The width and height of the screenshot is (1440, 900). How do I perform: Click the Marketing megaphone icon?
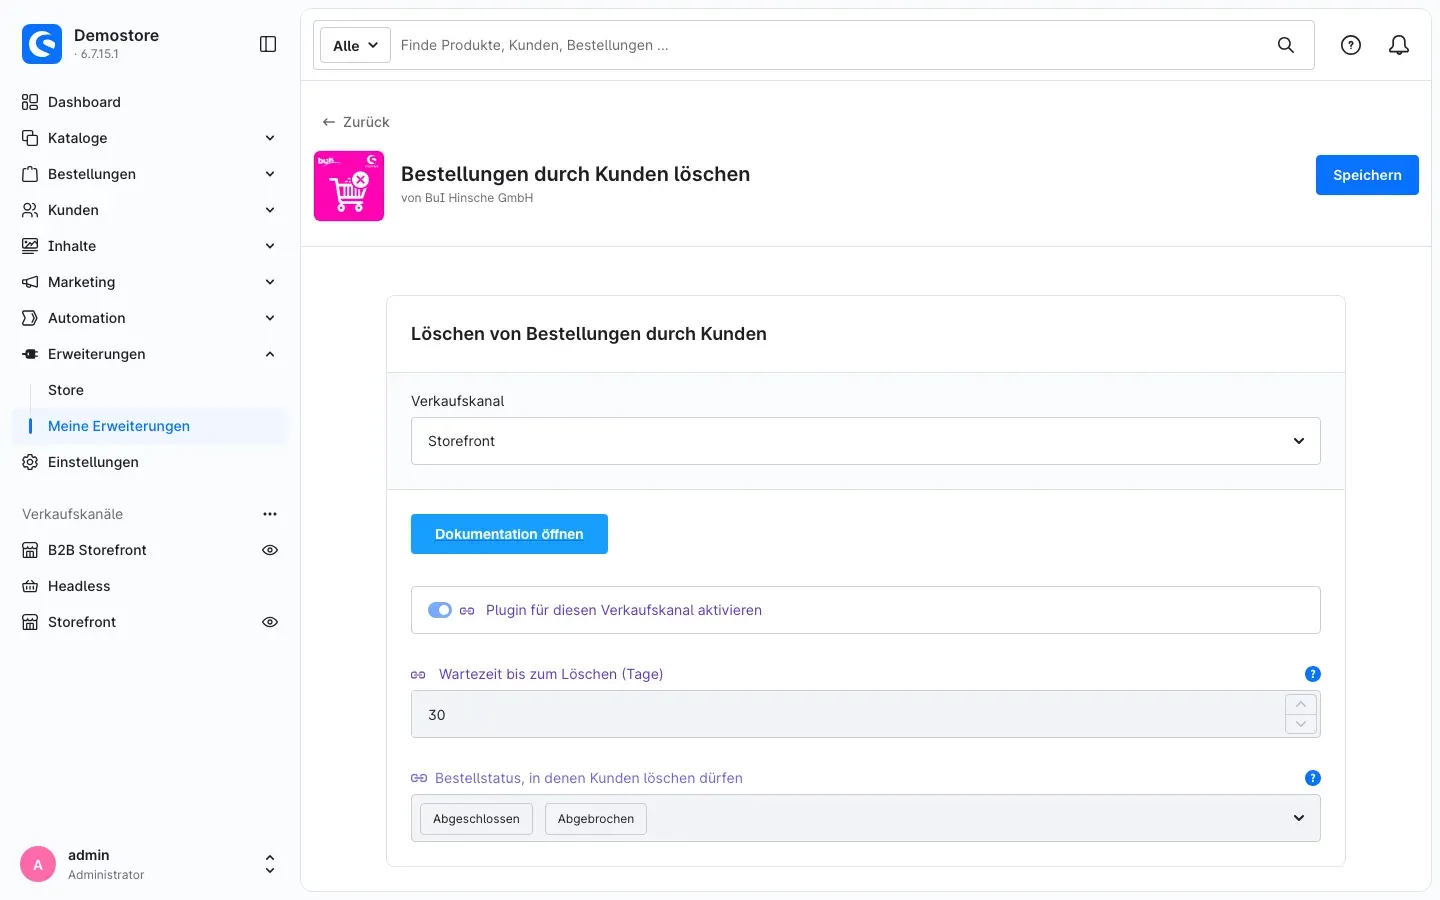30,282
